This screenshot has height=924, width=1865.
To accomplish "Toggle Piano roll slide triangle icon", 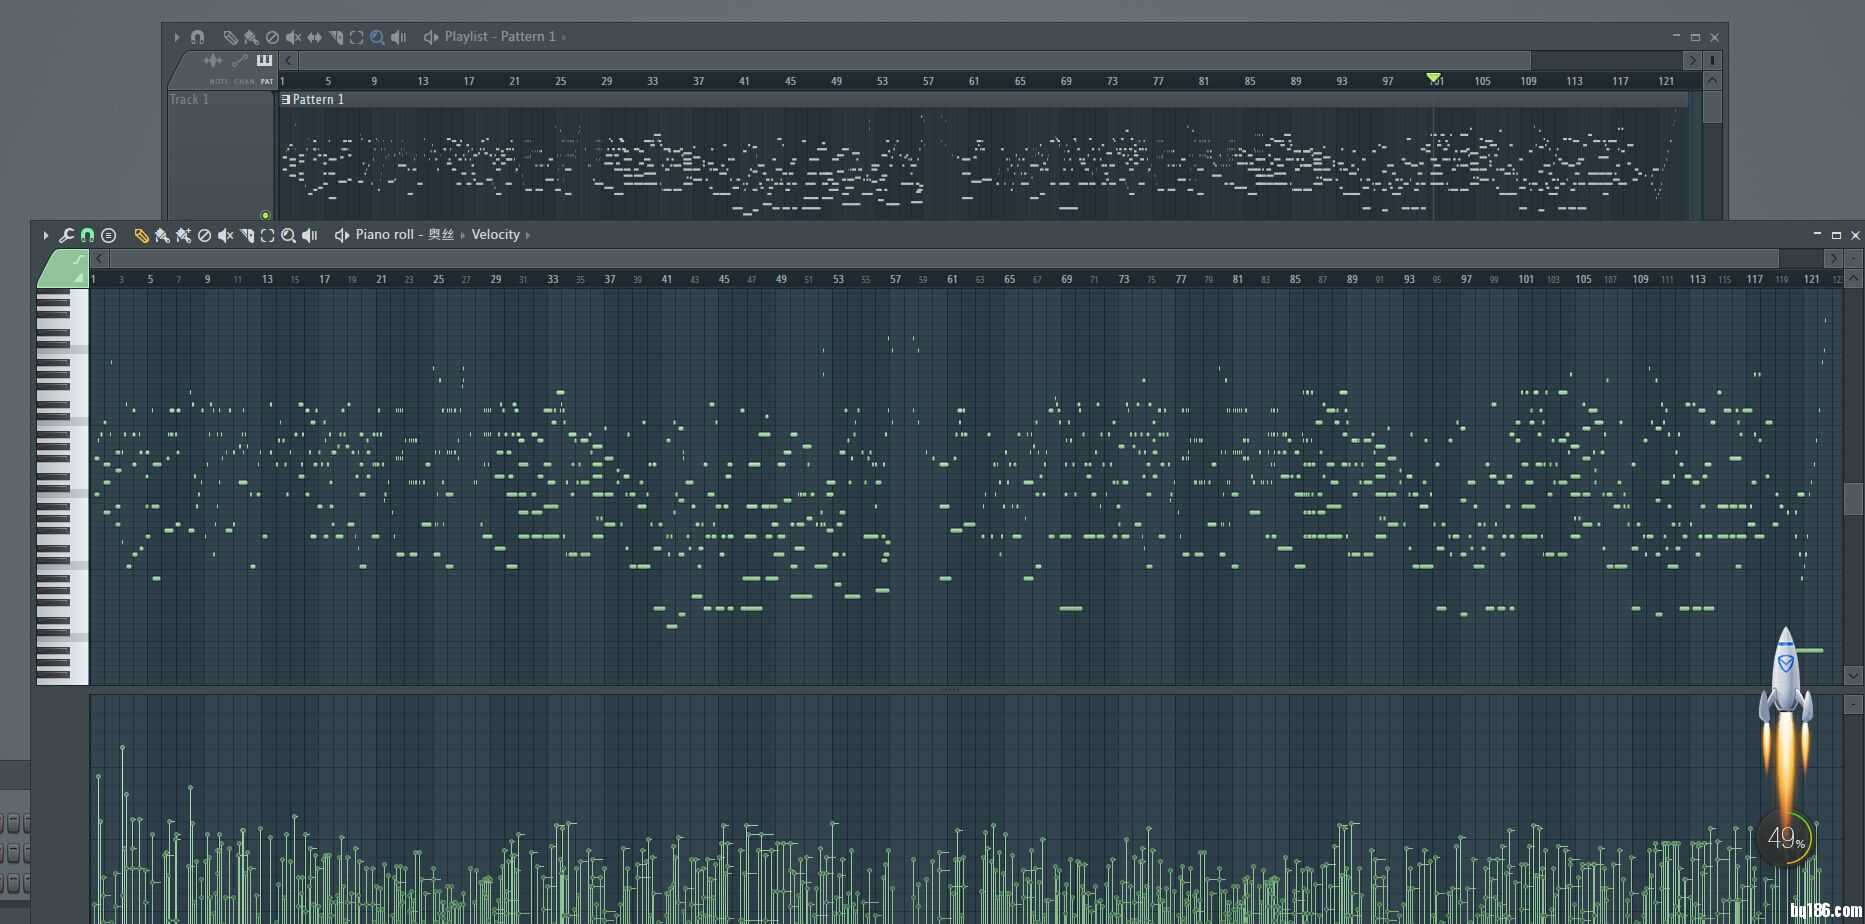I will pos(79,277).
